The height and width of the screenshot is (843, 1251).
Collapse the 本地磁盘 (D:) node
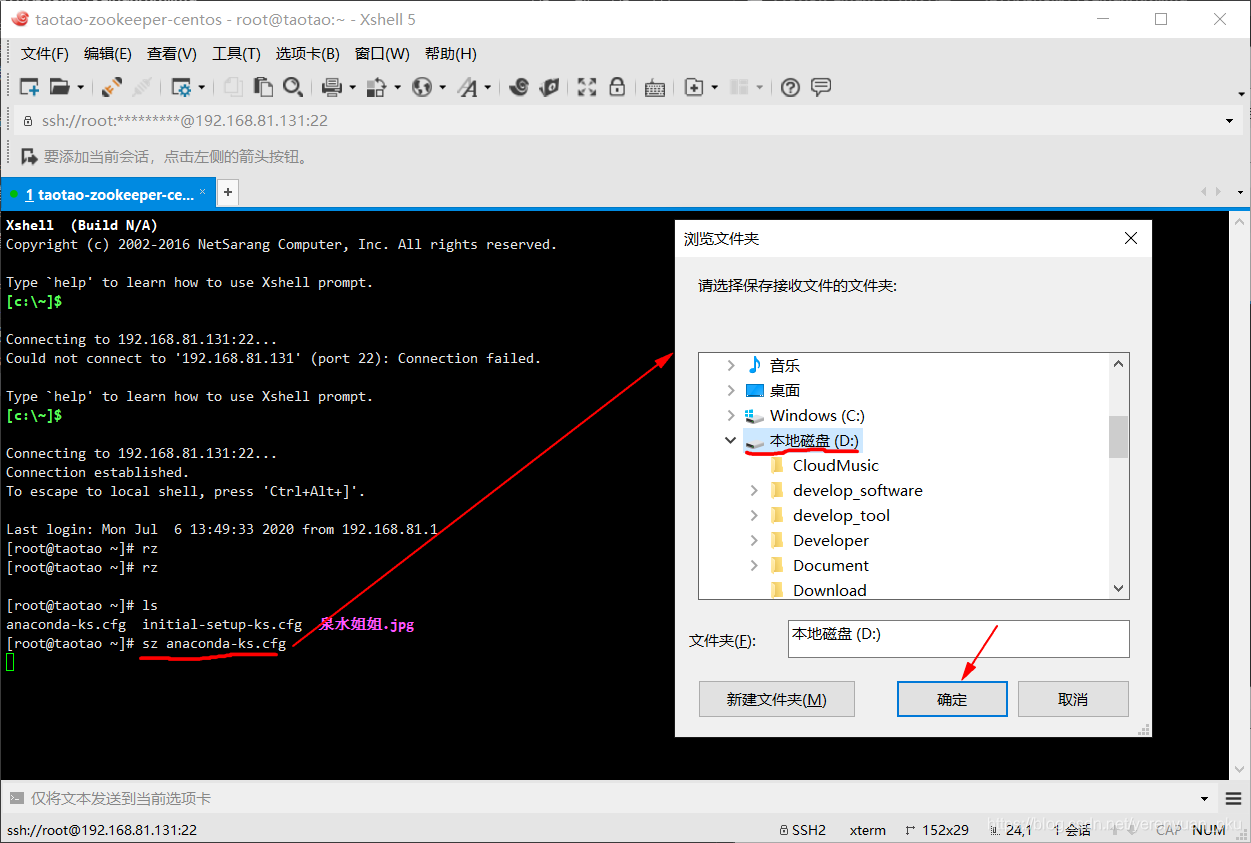pos(731,440)
